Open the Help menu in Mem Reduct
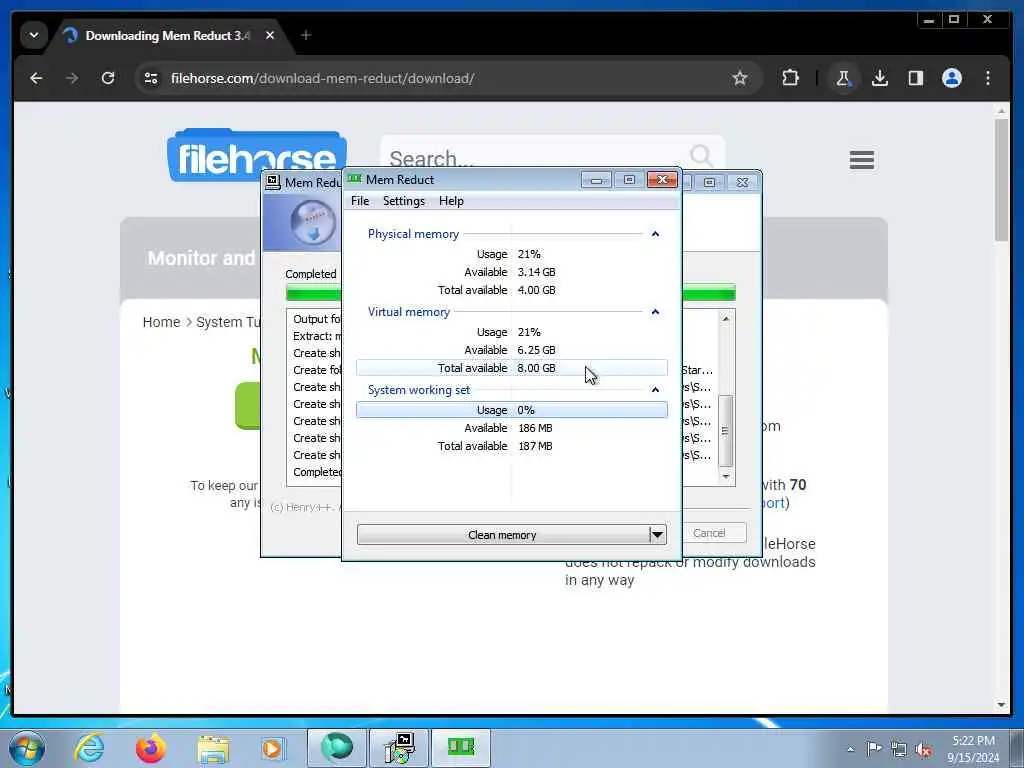This screenshot has width=1024, height=768. [x=451, y=201]
